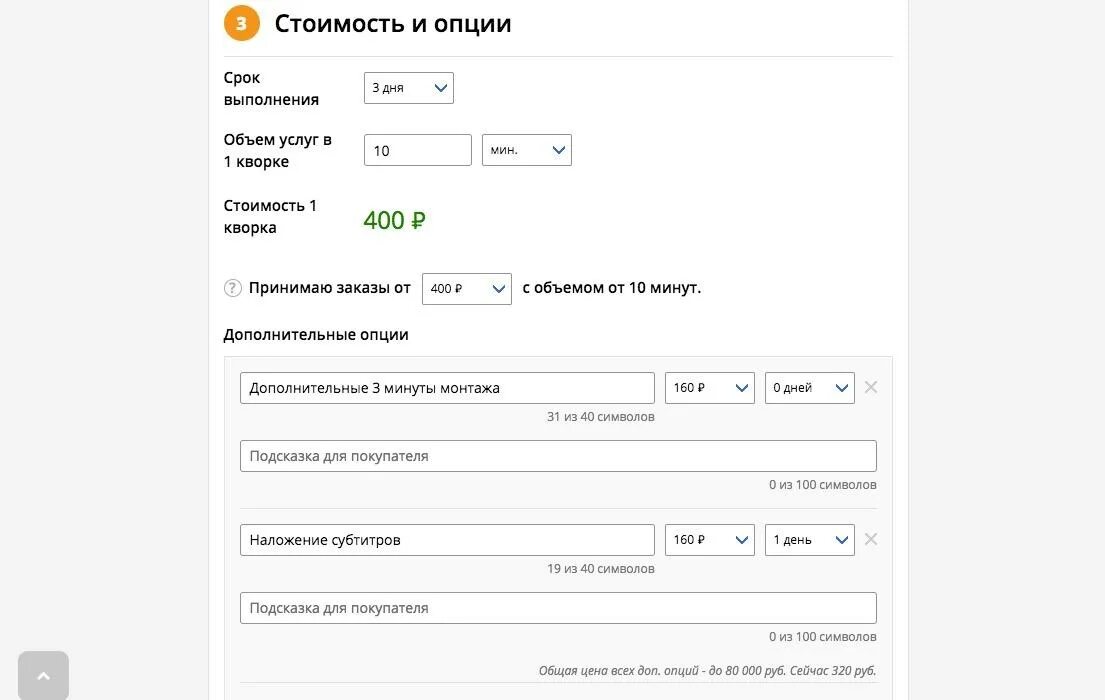
Task: Click the question mark help icon
Action: coord(233,288)
